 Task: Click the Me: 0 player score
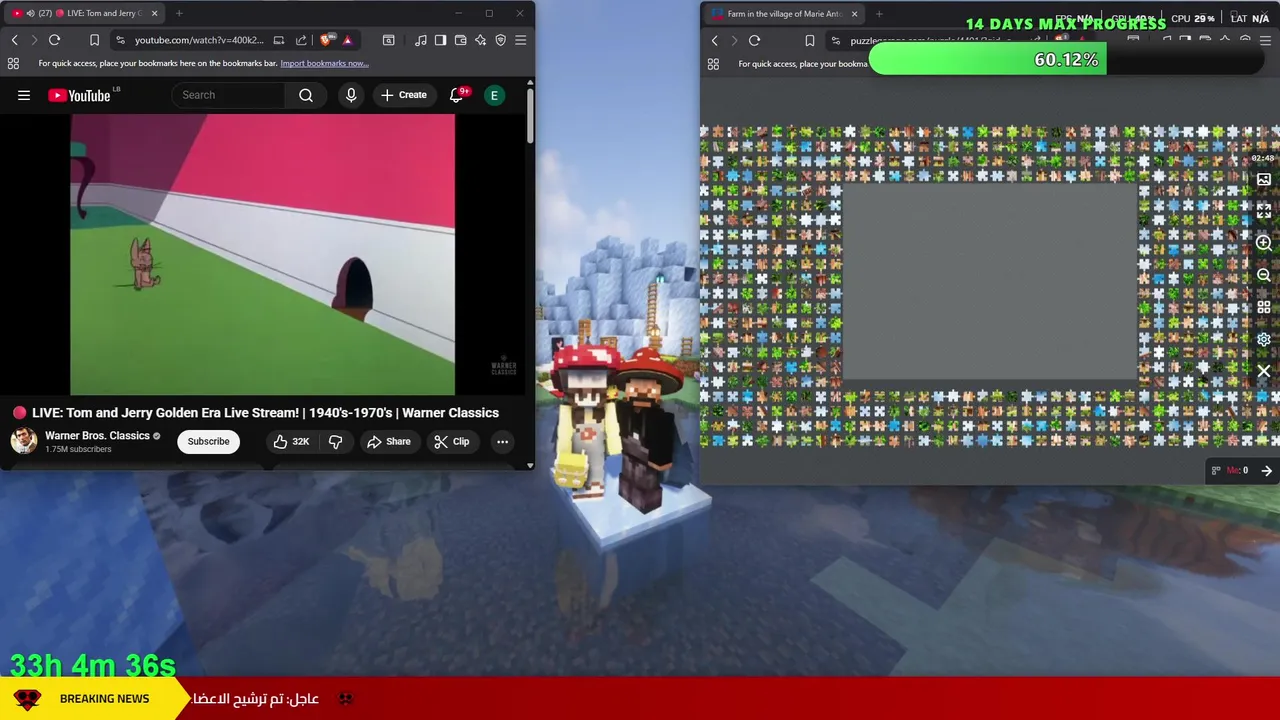pos(1237,470)
